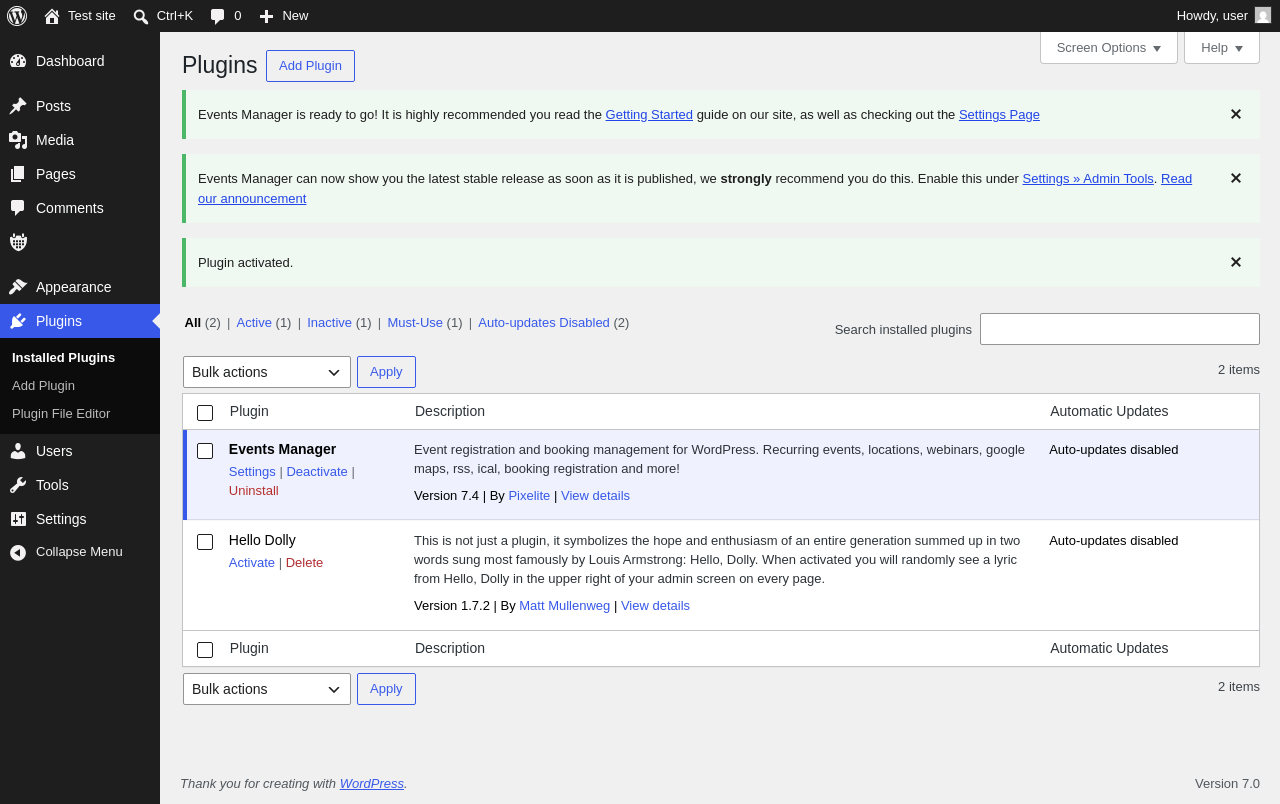Open Tools wrench icon
The width and height of the screenshot is (1280, 804).
18,485
